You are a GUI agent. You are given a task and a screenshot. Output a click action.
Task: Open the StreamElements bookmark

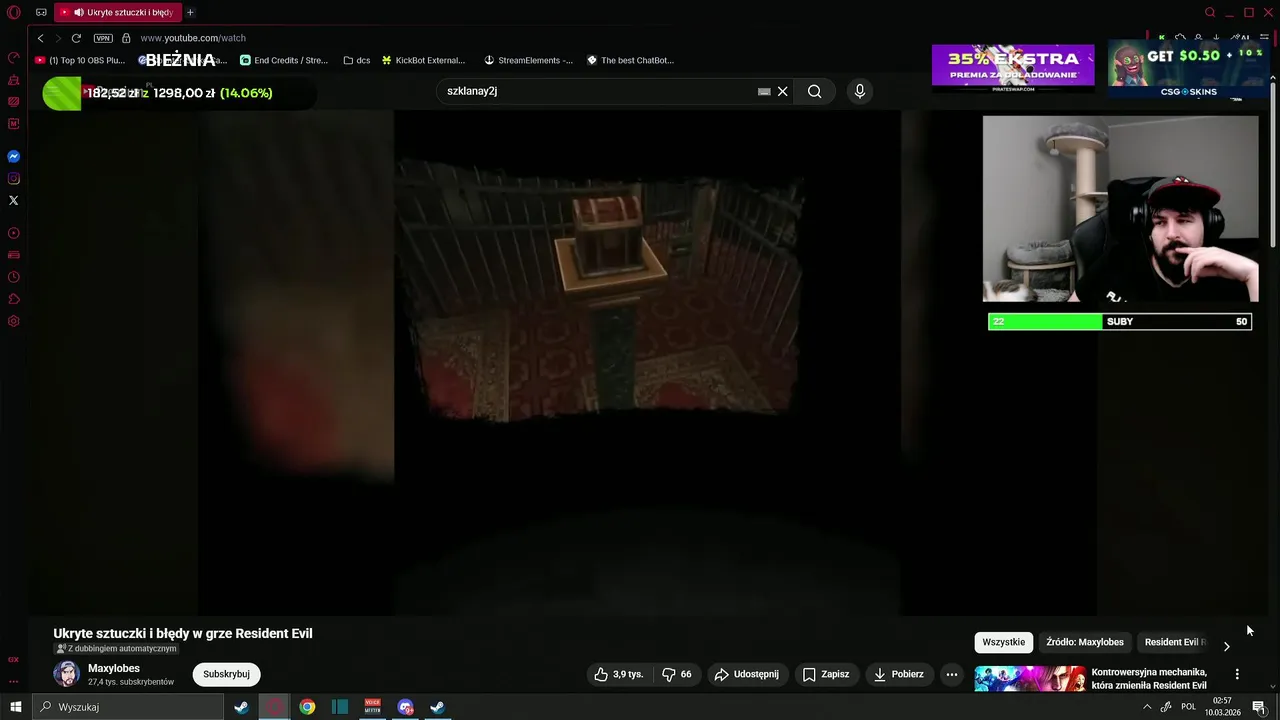click(x=528, y=60)
